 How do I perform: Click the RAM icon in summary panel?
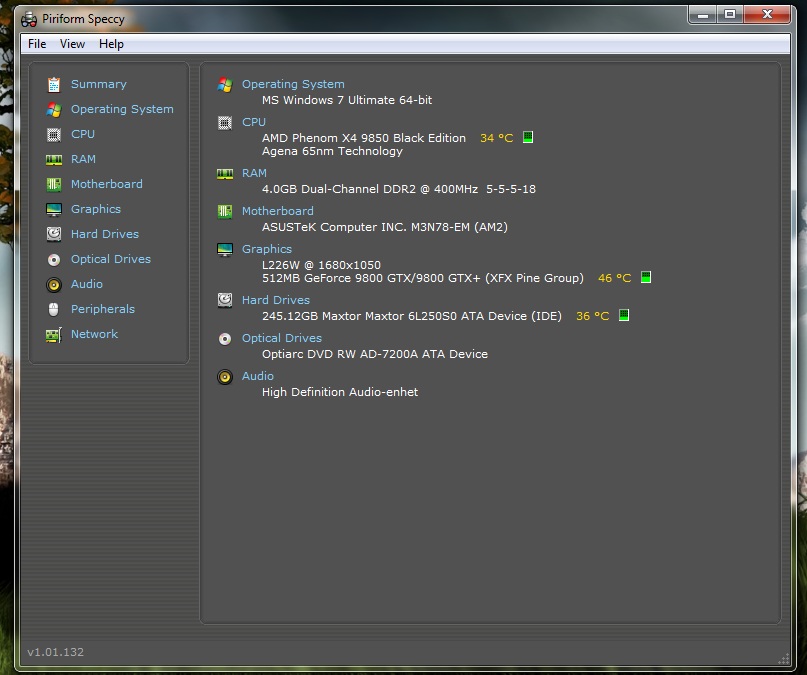click(225, 174)
